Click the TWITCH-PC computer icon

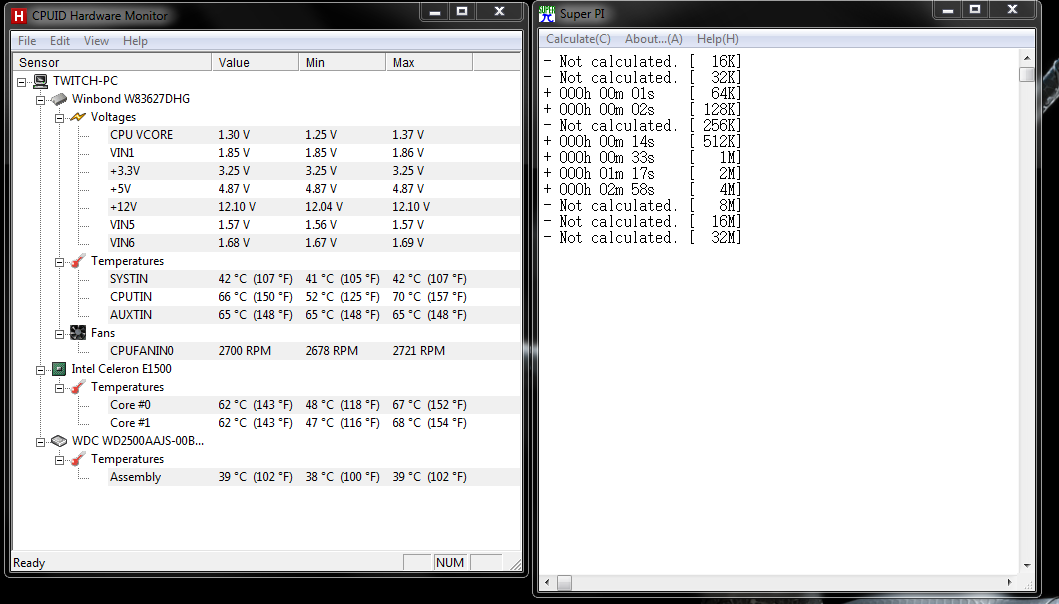(x=41, y=81)
